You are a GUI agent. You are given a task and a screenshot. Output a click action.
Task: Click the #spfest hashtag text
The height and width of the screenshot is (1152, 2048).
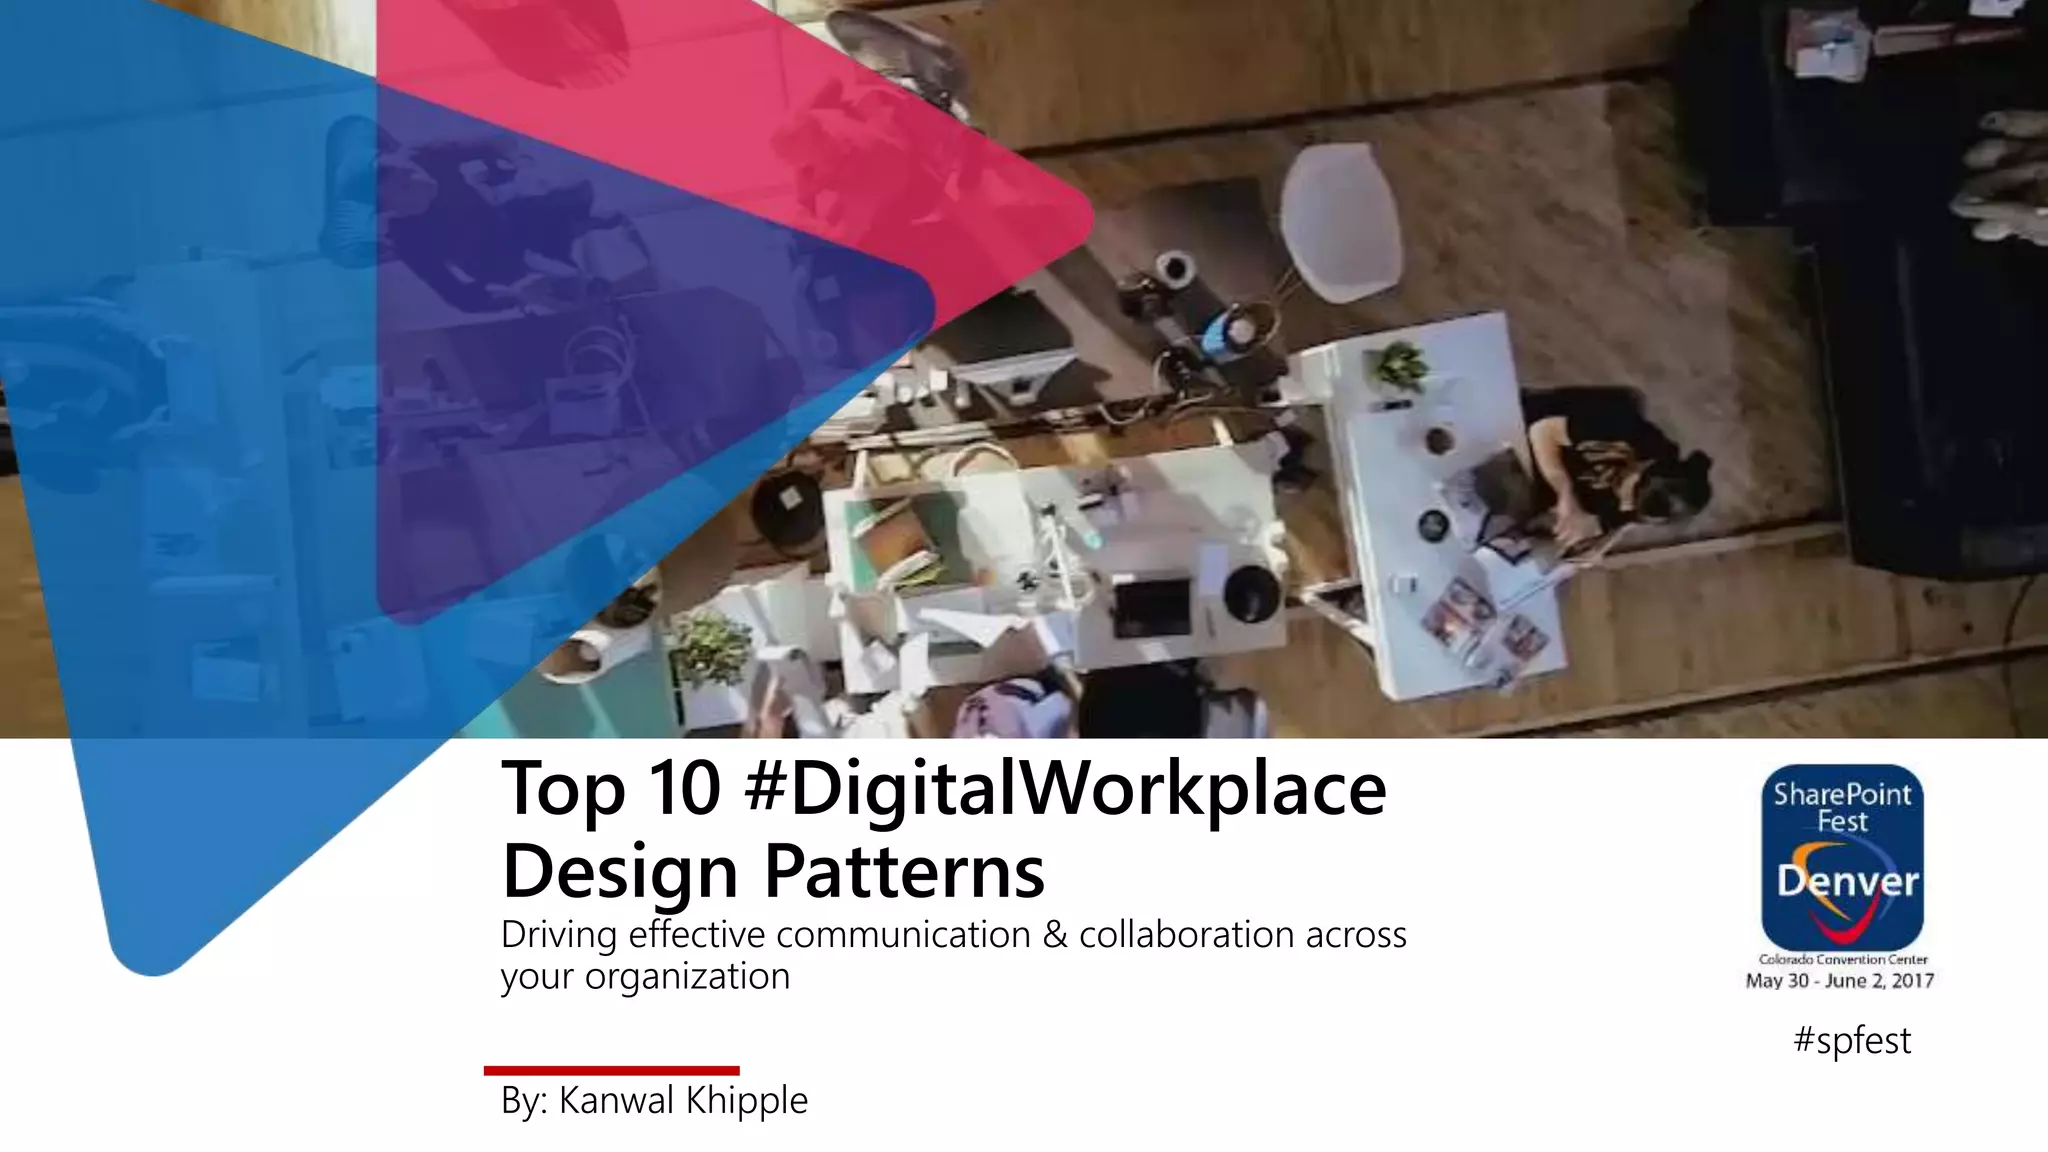pyautogui.click(x=1852, y=1041)
